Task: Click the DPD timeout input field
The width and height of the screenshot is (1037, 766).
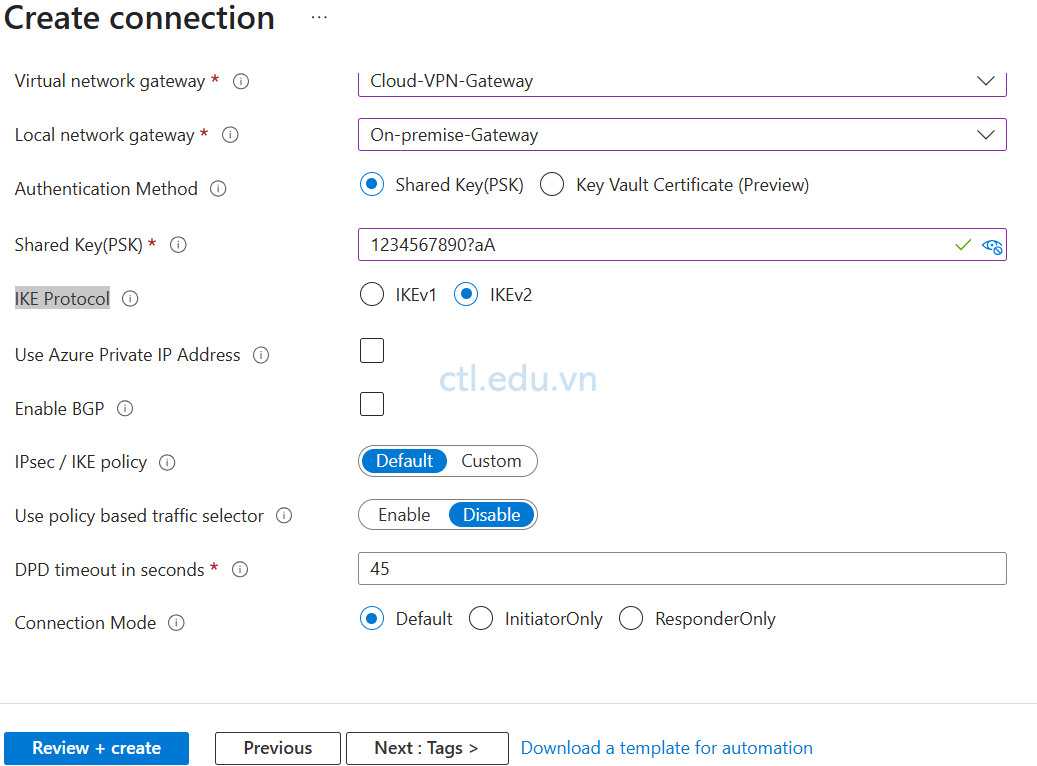Action: [x=683, y=569]
